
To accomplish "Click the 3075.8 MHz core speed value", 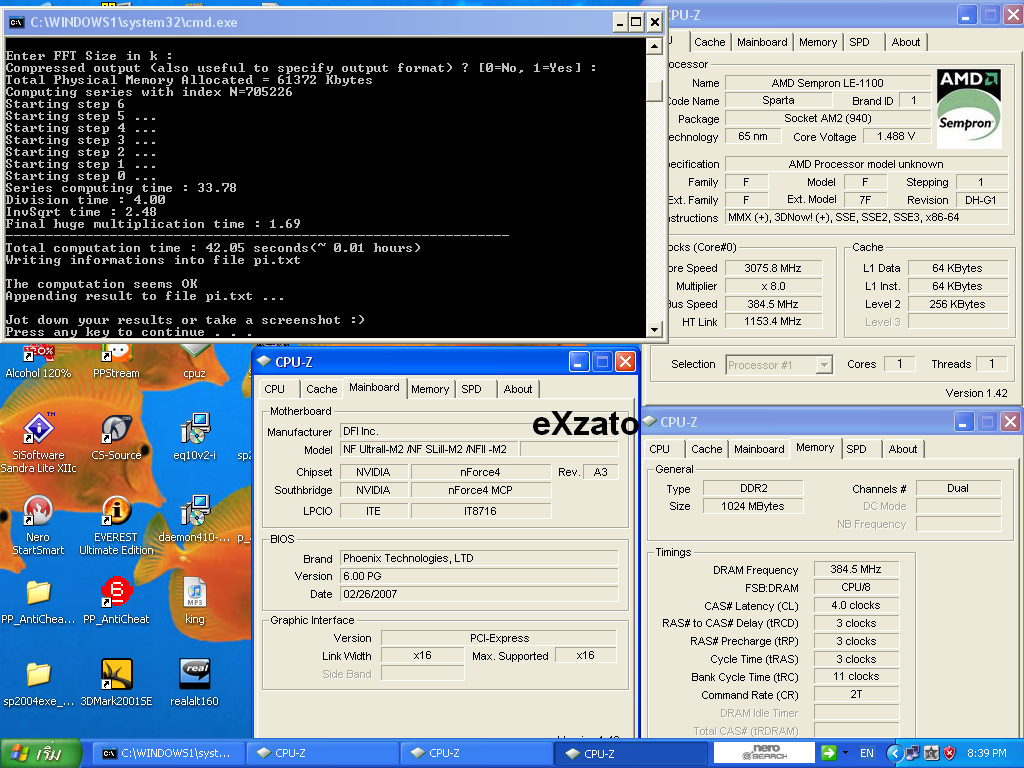I will tap(773, 268).
